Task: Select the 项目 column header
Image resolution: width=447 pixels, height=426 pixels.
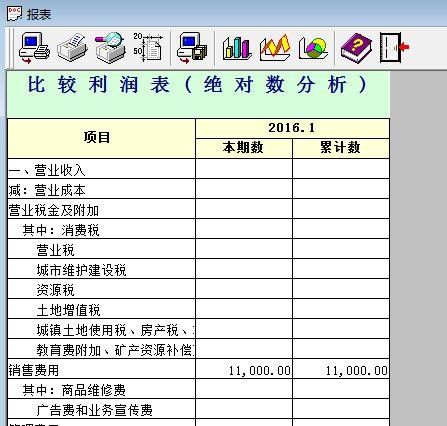Action: click(101, 138)
